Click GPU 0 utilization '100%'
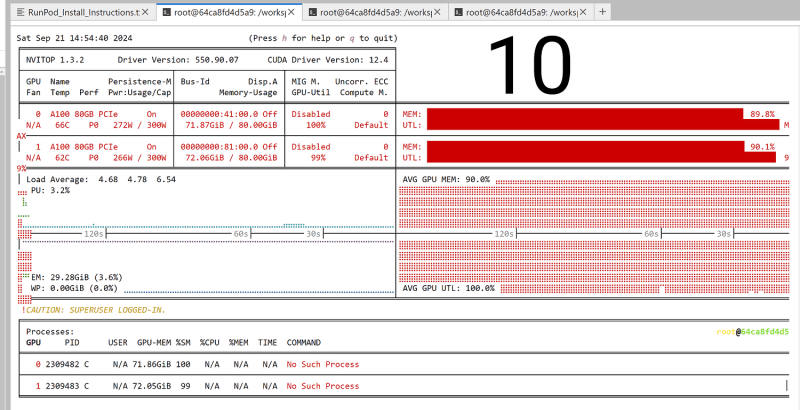The width and height of the screenshot is (800, 410). tap(316, 125)
